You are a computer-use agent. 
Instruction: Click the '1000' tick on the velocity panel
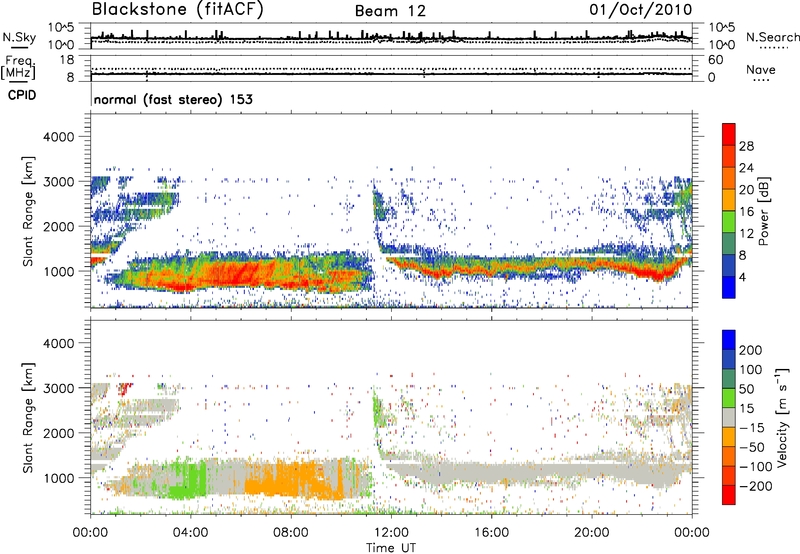click(x=58, y=479)
